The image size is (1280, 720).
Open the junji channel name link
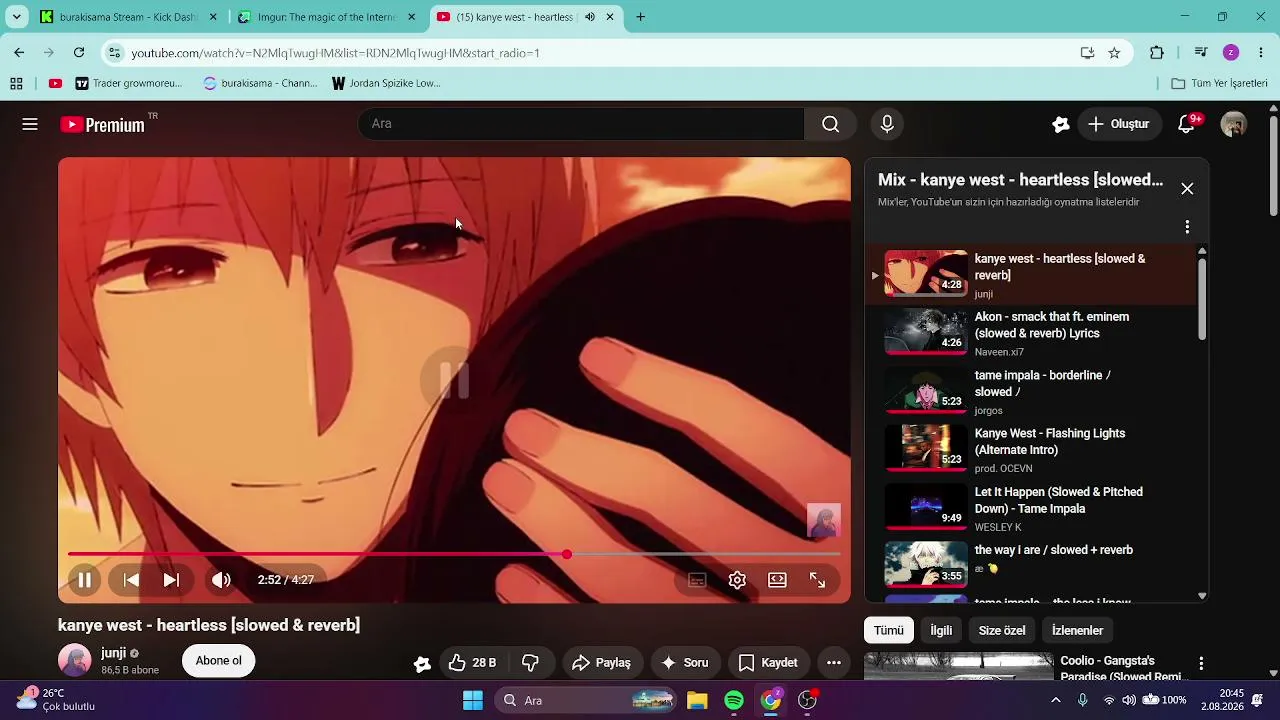113,653
